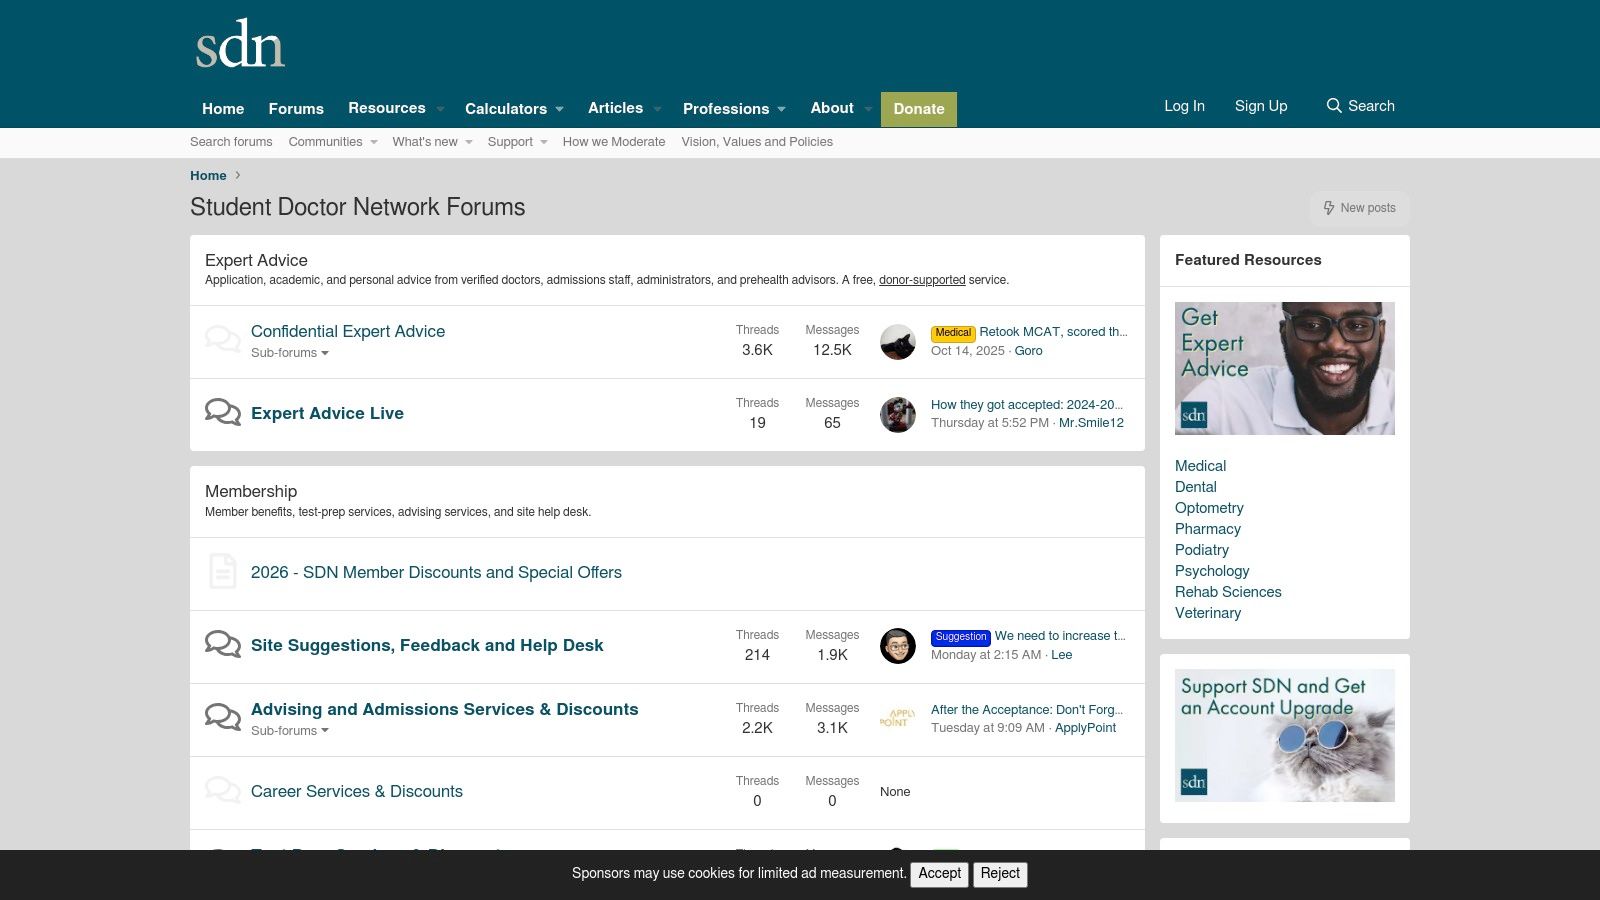Click the Site Suggestions forum bubble icon
This screenshot has height=900, width=1600.
coord(222,645)
